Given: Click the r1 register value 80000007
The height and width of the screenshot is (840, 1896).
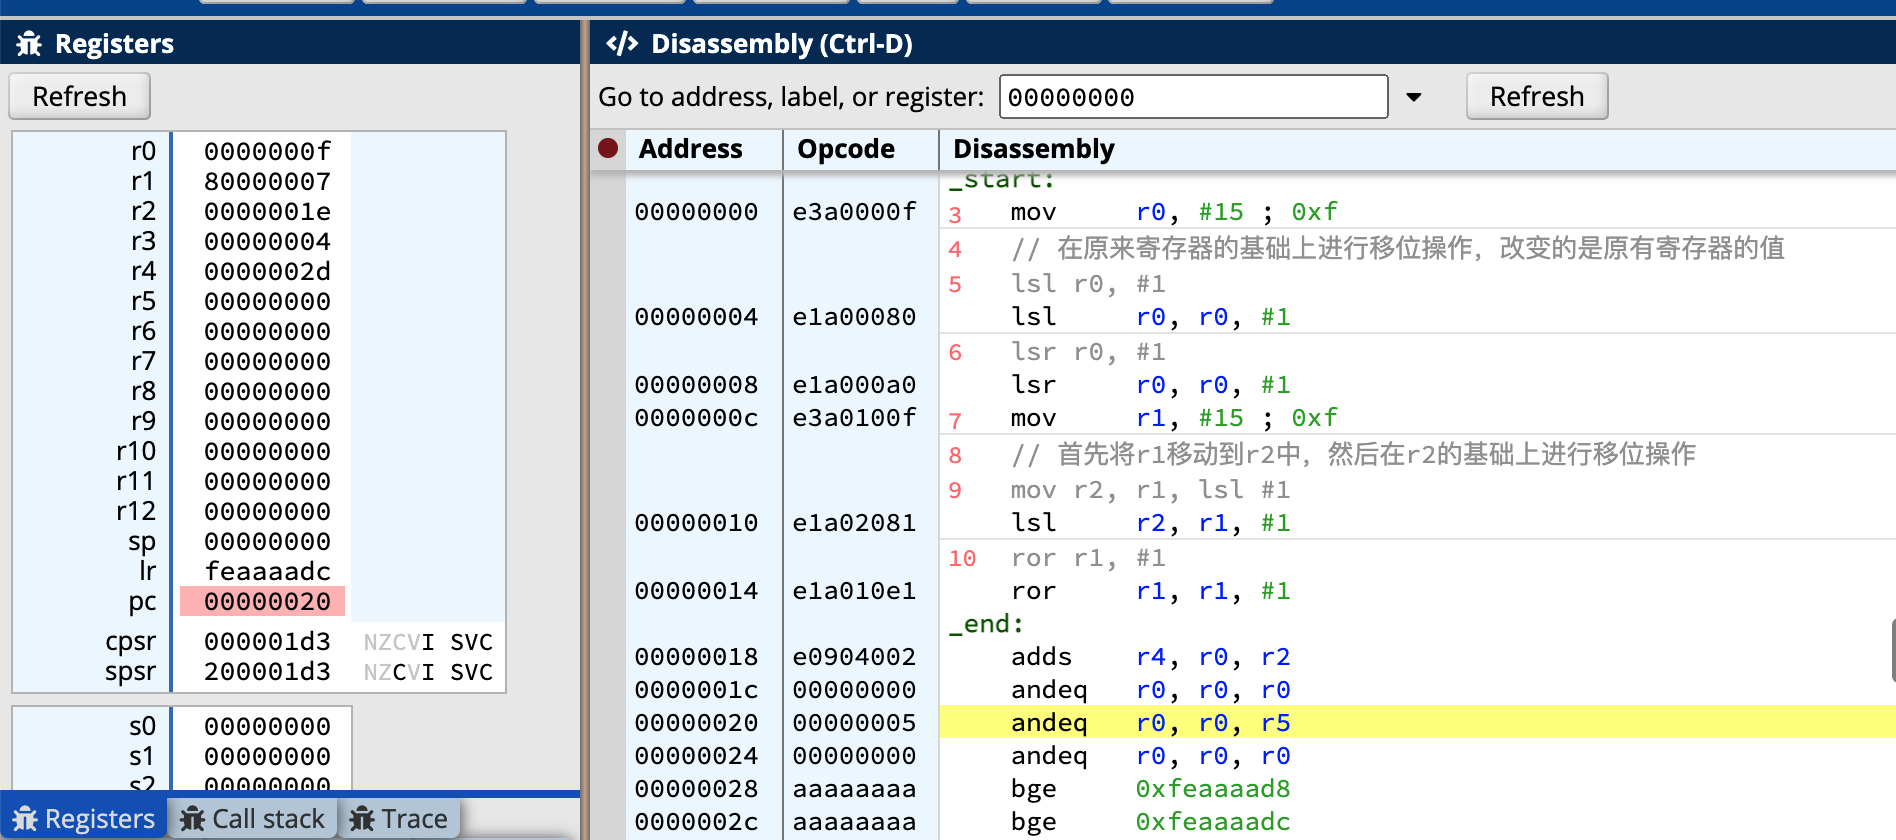Looking at the screenshot, I should pyautogui.click(x=266, y=182).
